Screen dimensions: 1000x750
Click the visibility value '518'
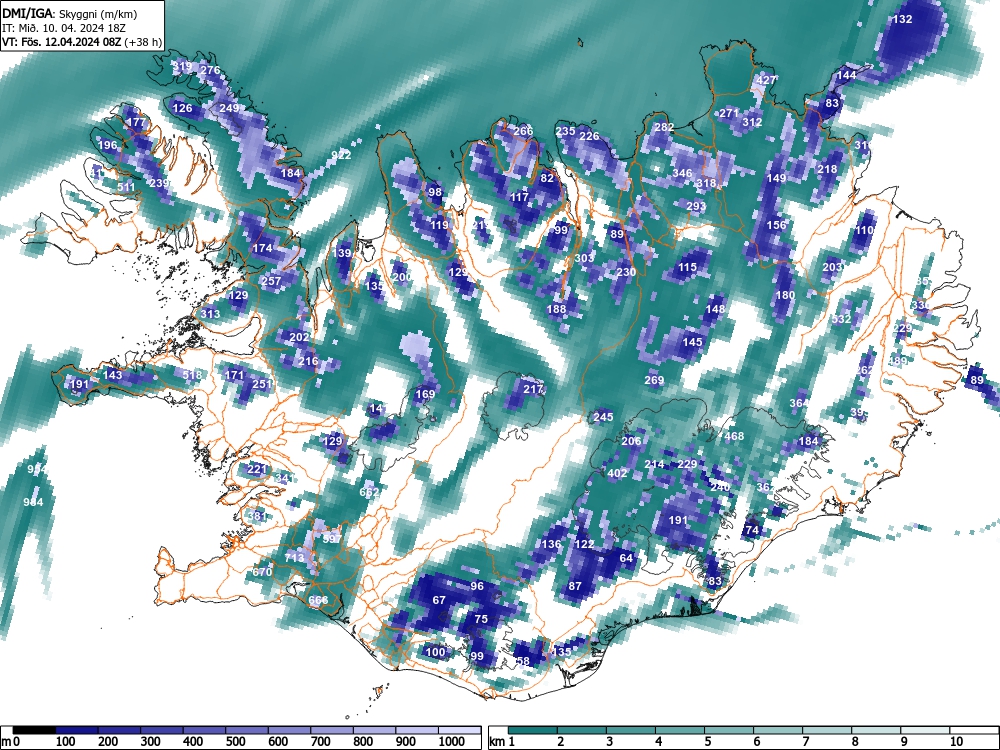click(191, 375)
